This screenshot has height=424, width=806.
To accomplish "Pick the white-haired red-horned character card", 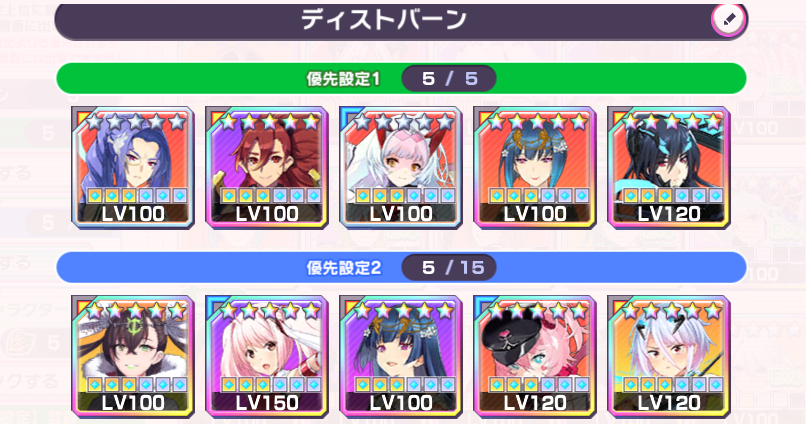I will click(401, 168).
